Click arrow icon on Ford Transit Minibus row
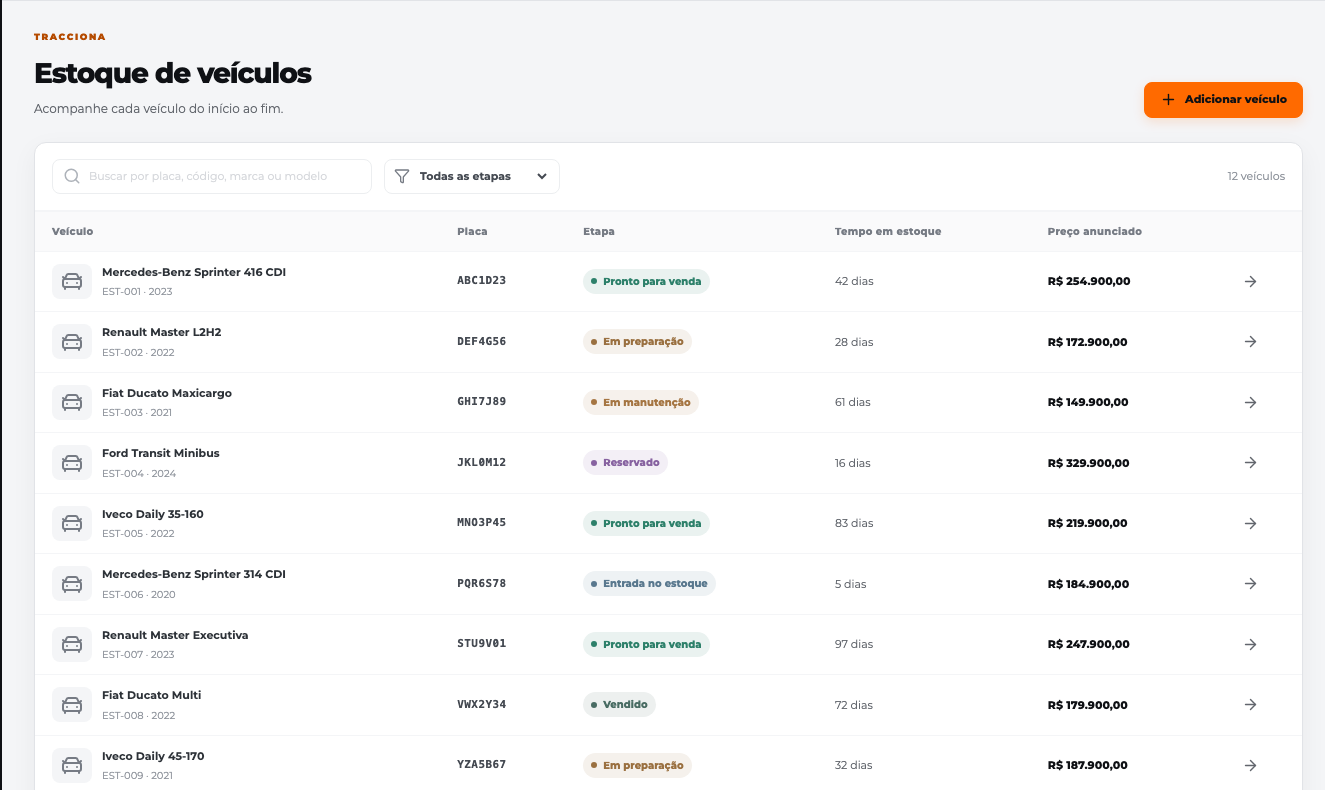This screenshot has height=790, width=1325. [1250, 463]
